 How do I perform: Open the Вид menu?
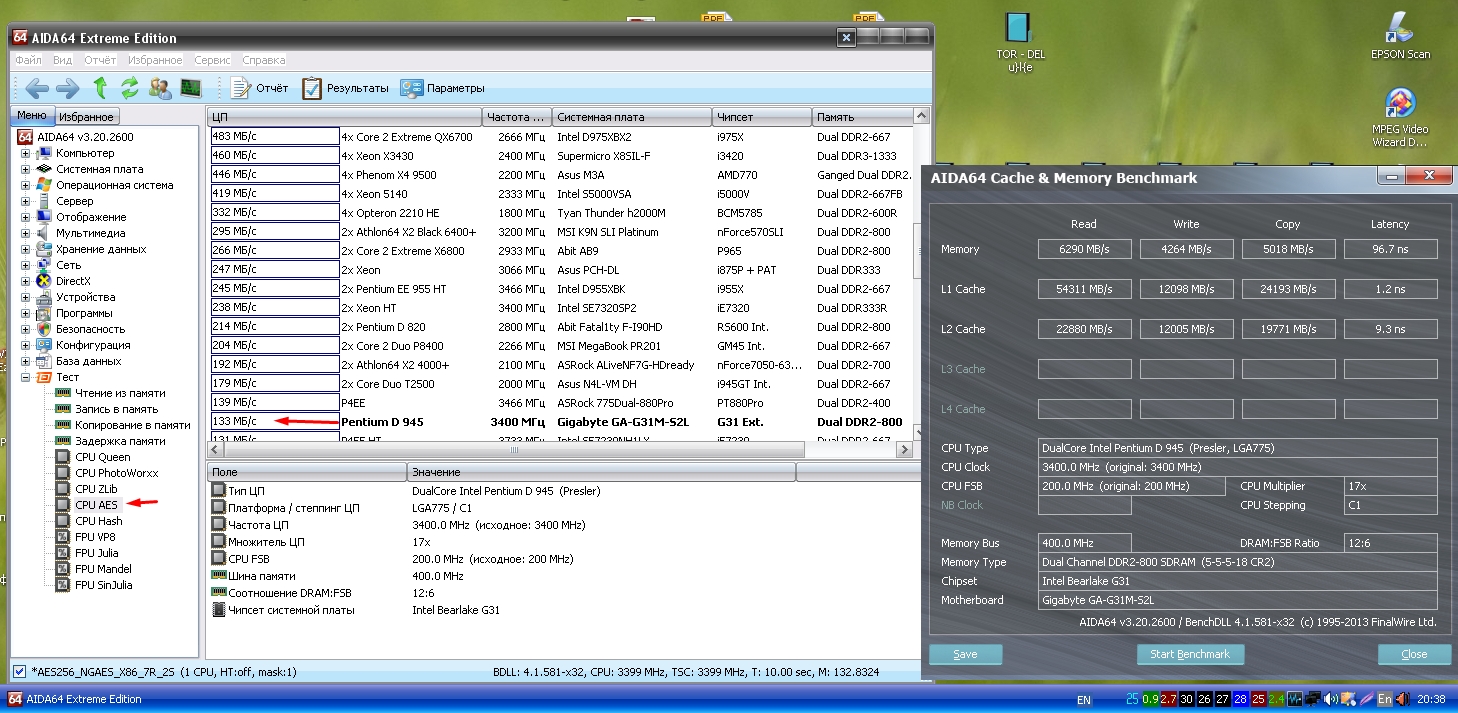[62, 60]
